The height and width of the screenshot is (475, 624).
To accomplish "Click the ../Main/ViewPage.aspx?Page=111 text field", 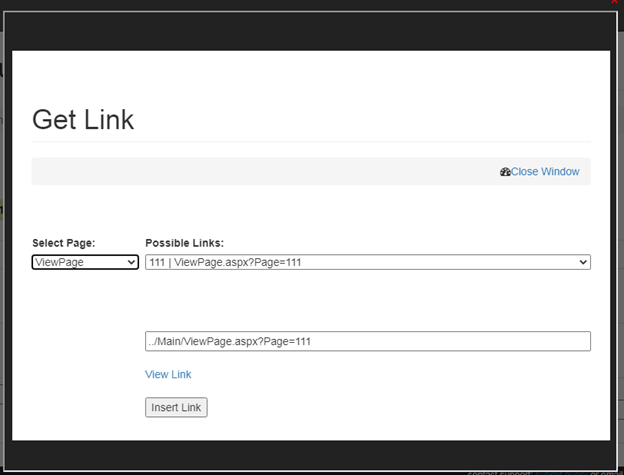I will [367, 341].
